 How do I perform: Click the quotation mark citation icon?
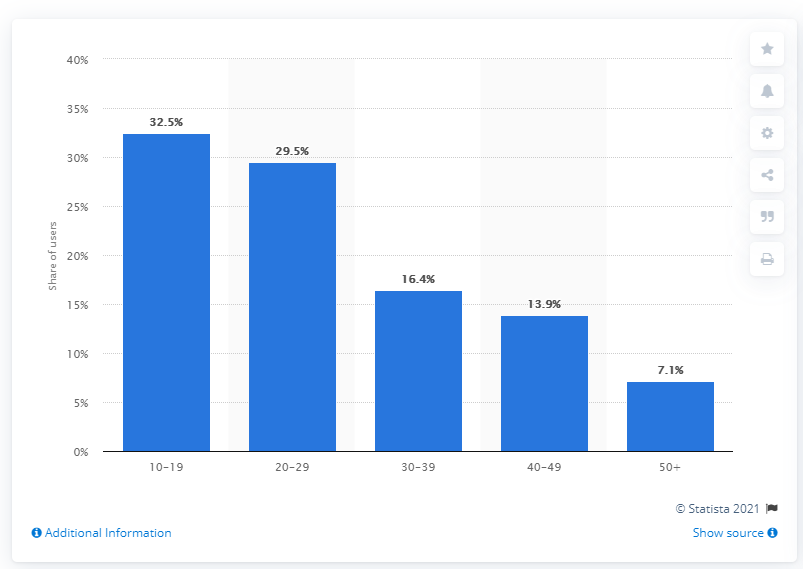pyautogui.click(x=767, y=217)
